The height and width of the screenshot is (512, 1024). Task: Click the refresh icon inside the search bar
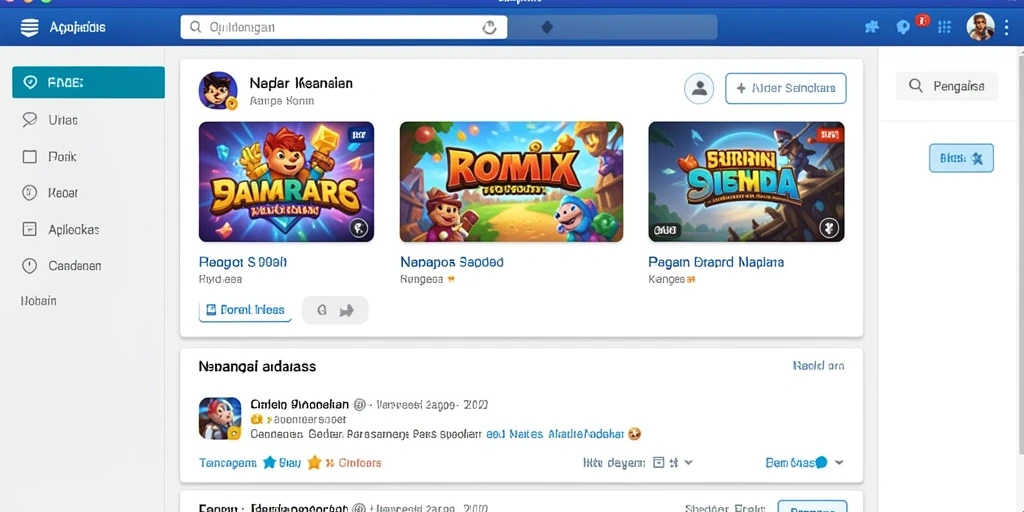click(488, 27)
